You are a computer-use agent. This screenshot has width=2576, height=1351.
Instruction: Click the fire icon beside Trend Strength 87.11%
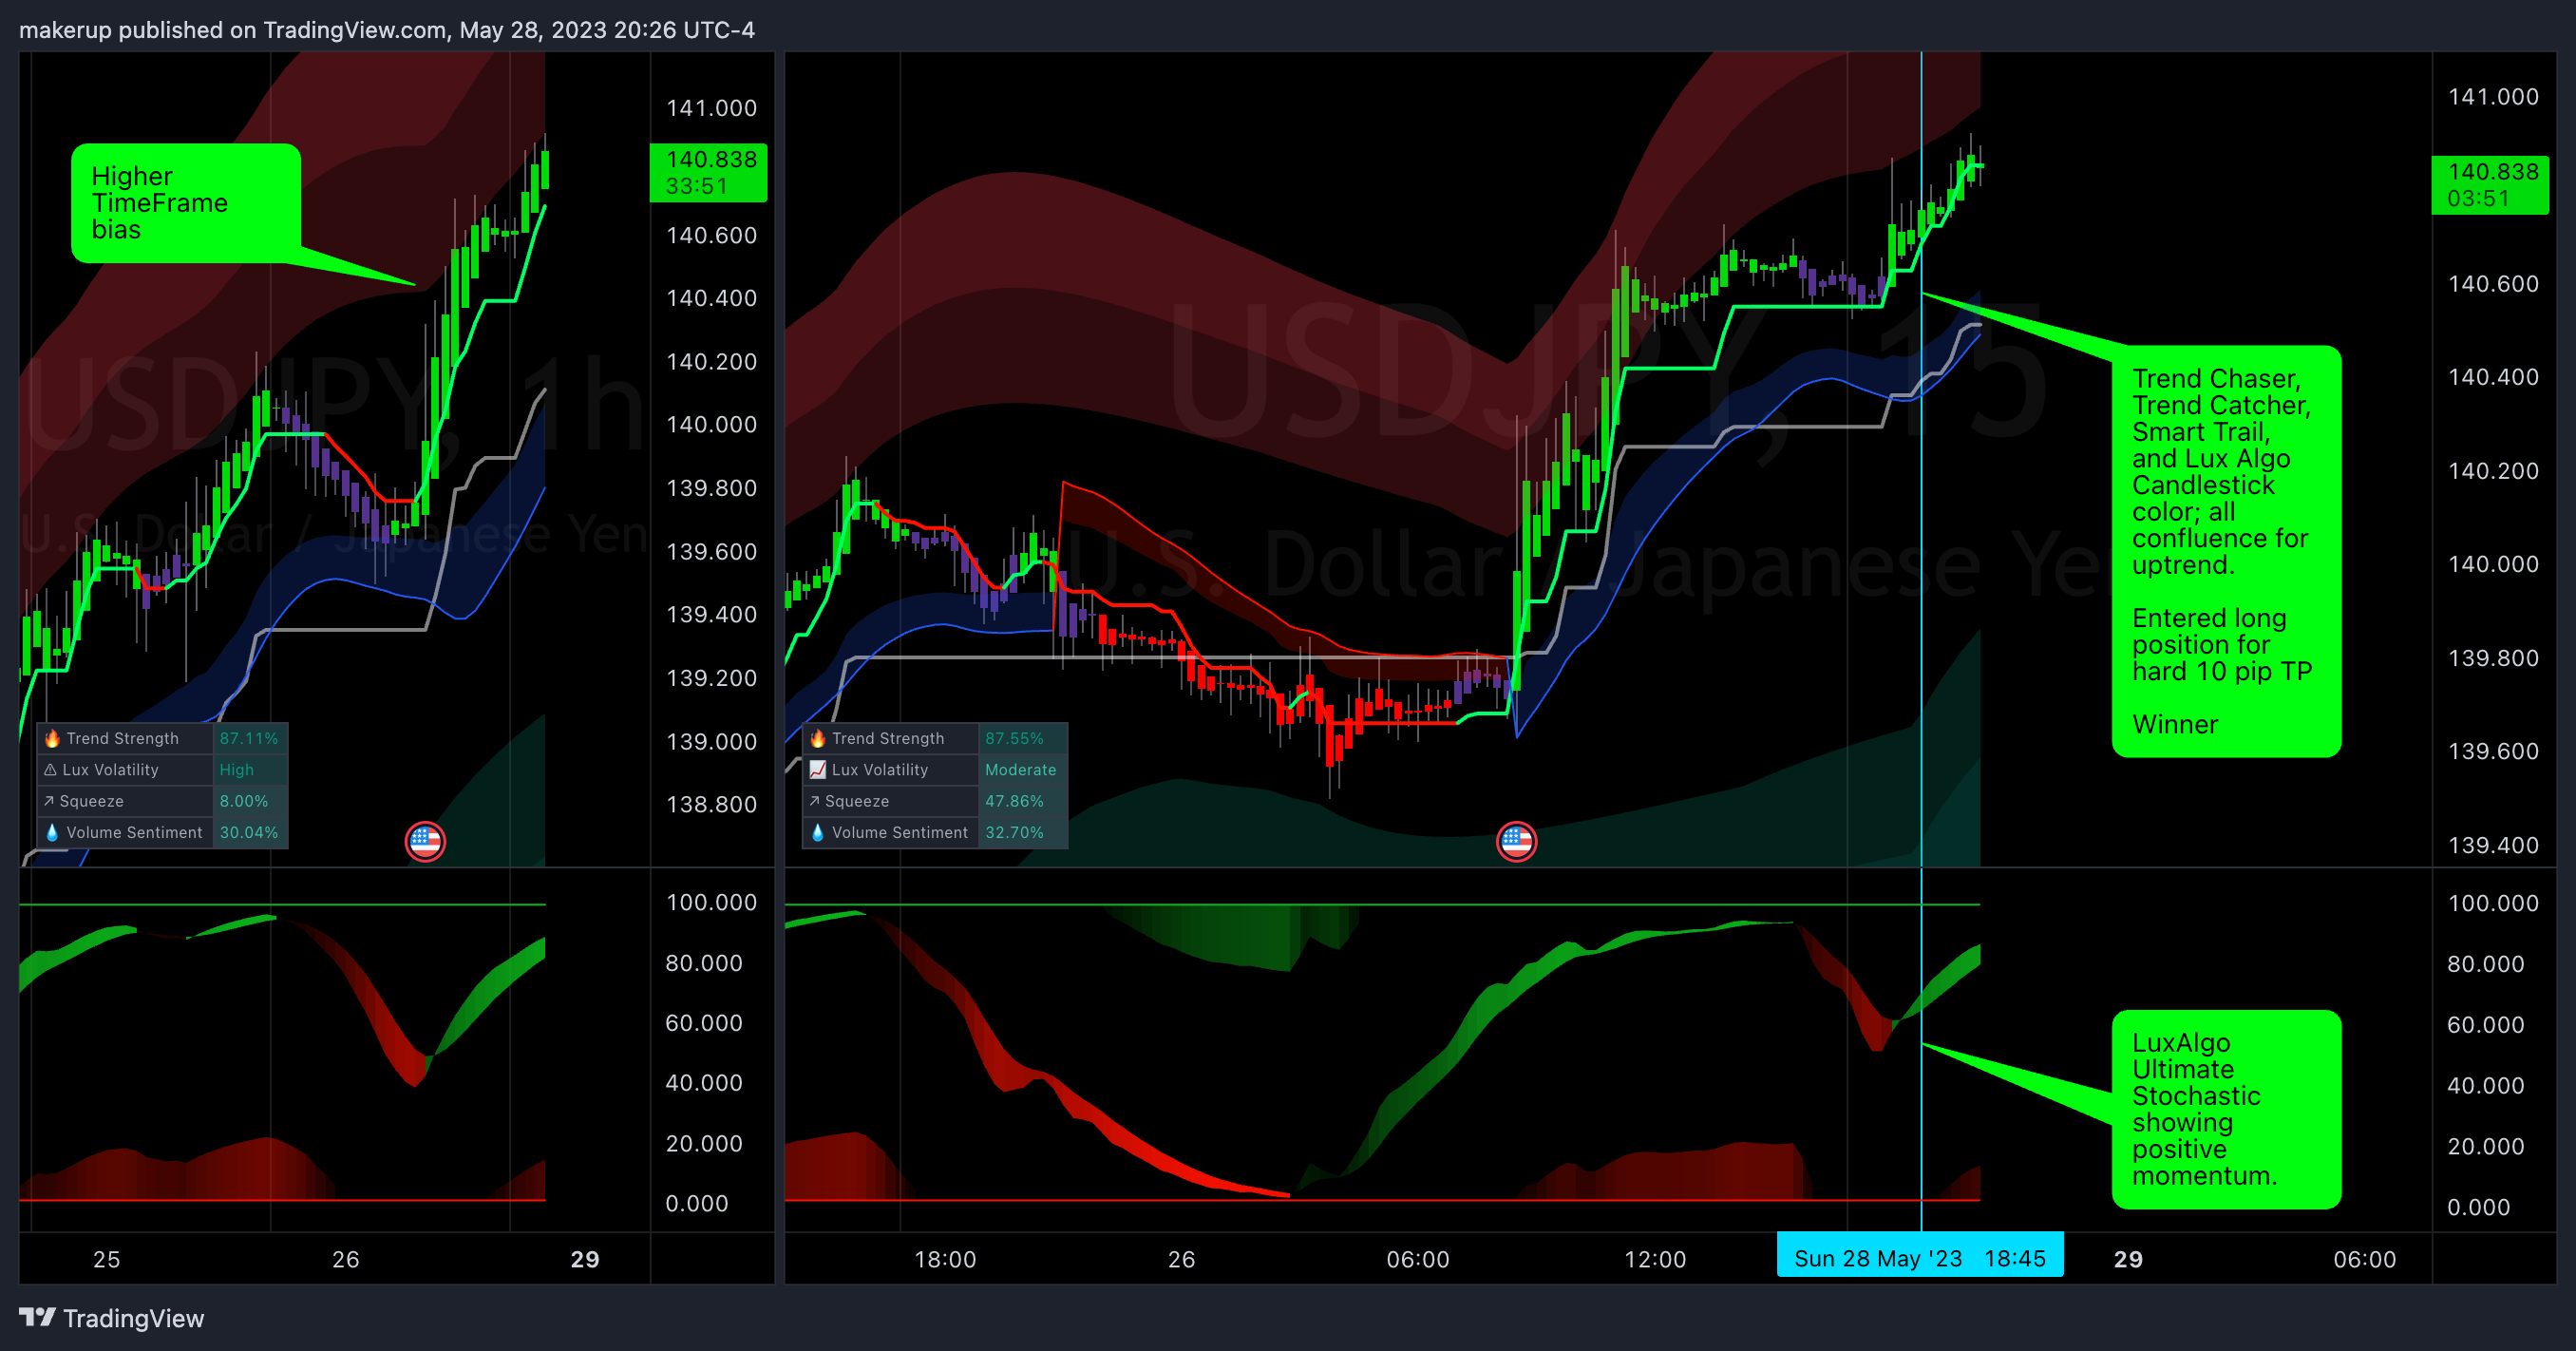pos(52,738)
